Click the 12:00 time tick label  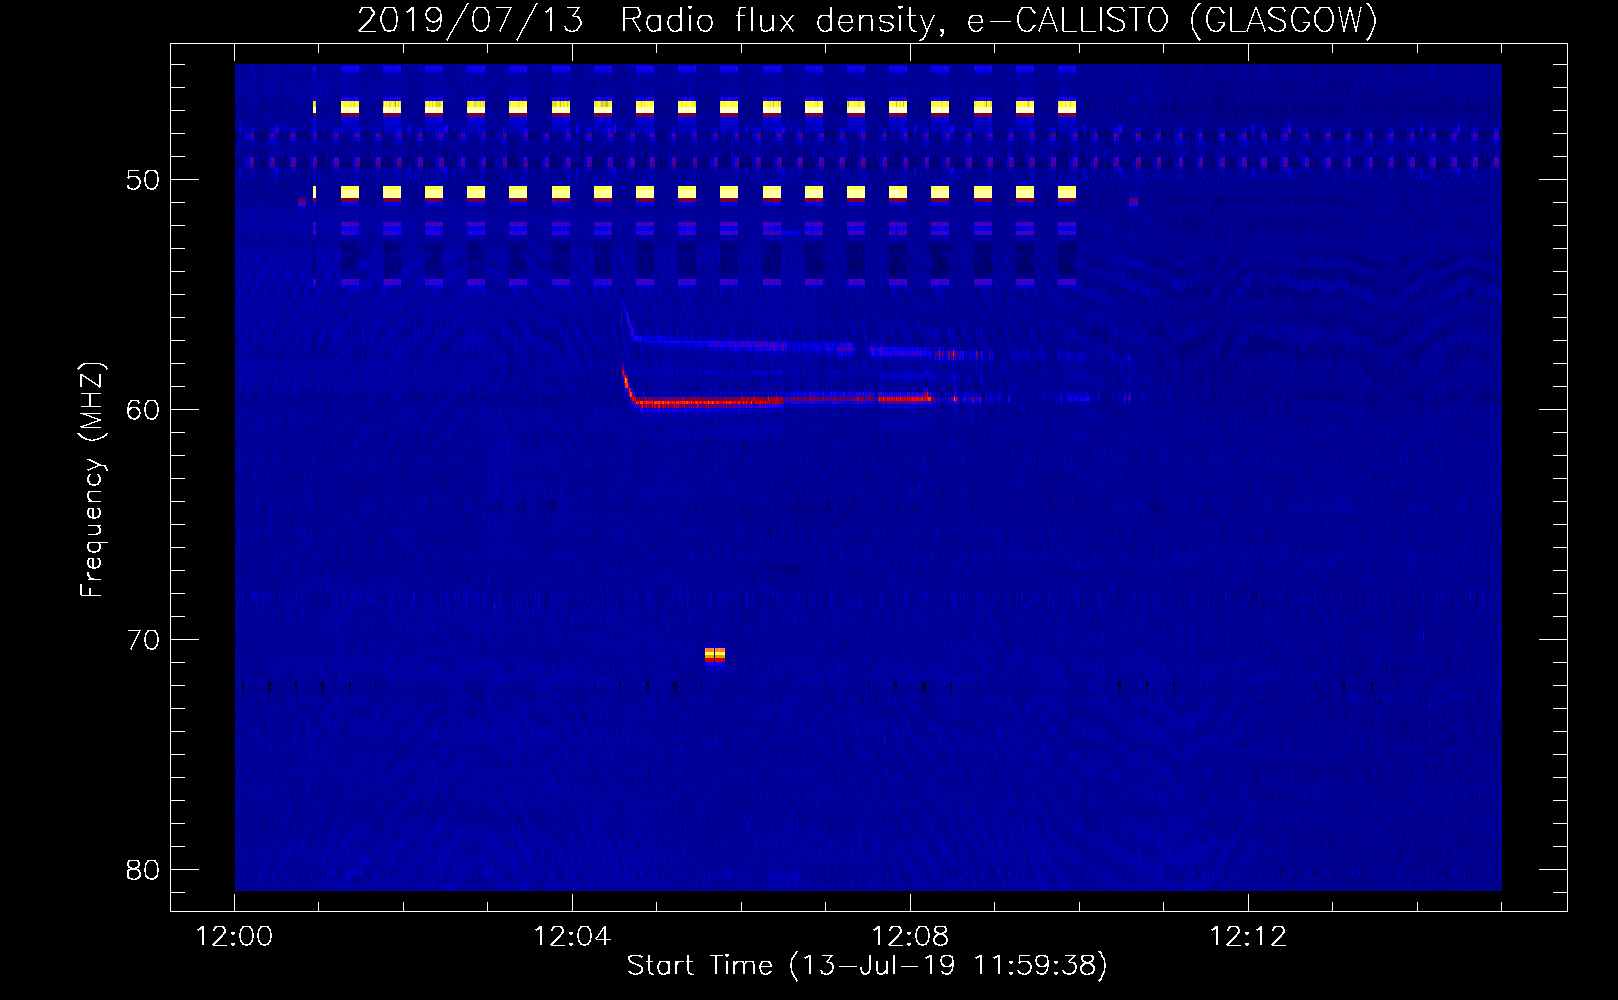point(234,936)
